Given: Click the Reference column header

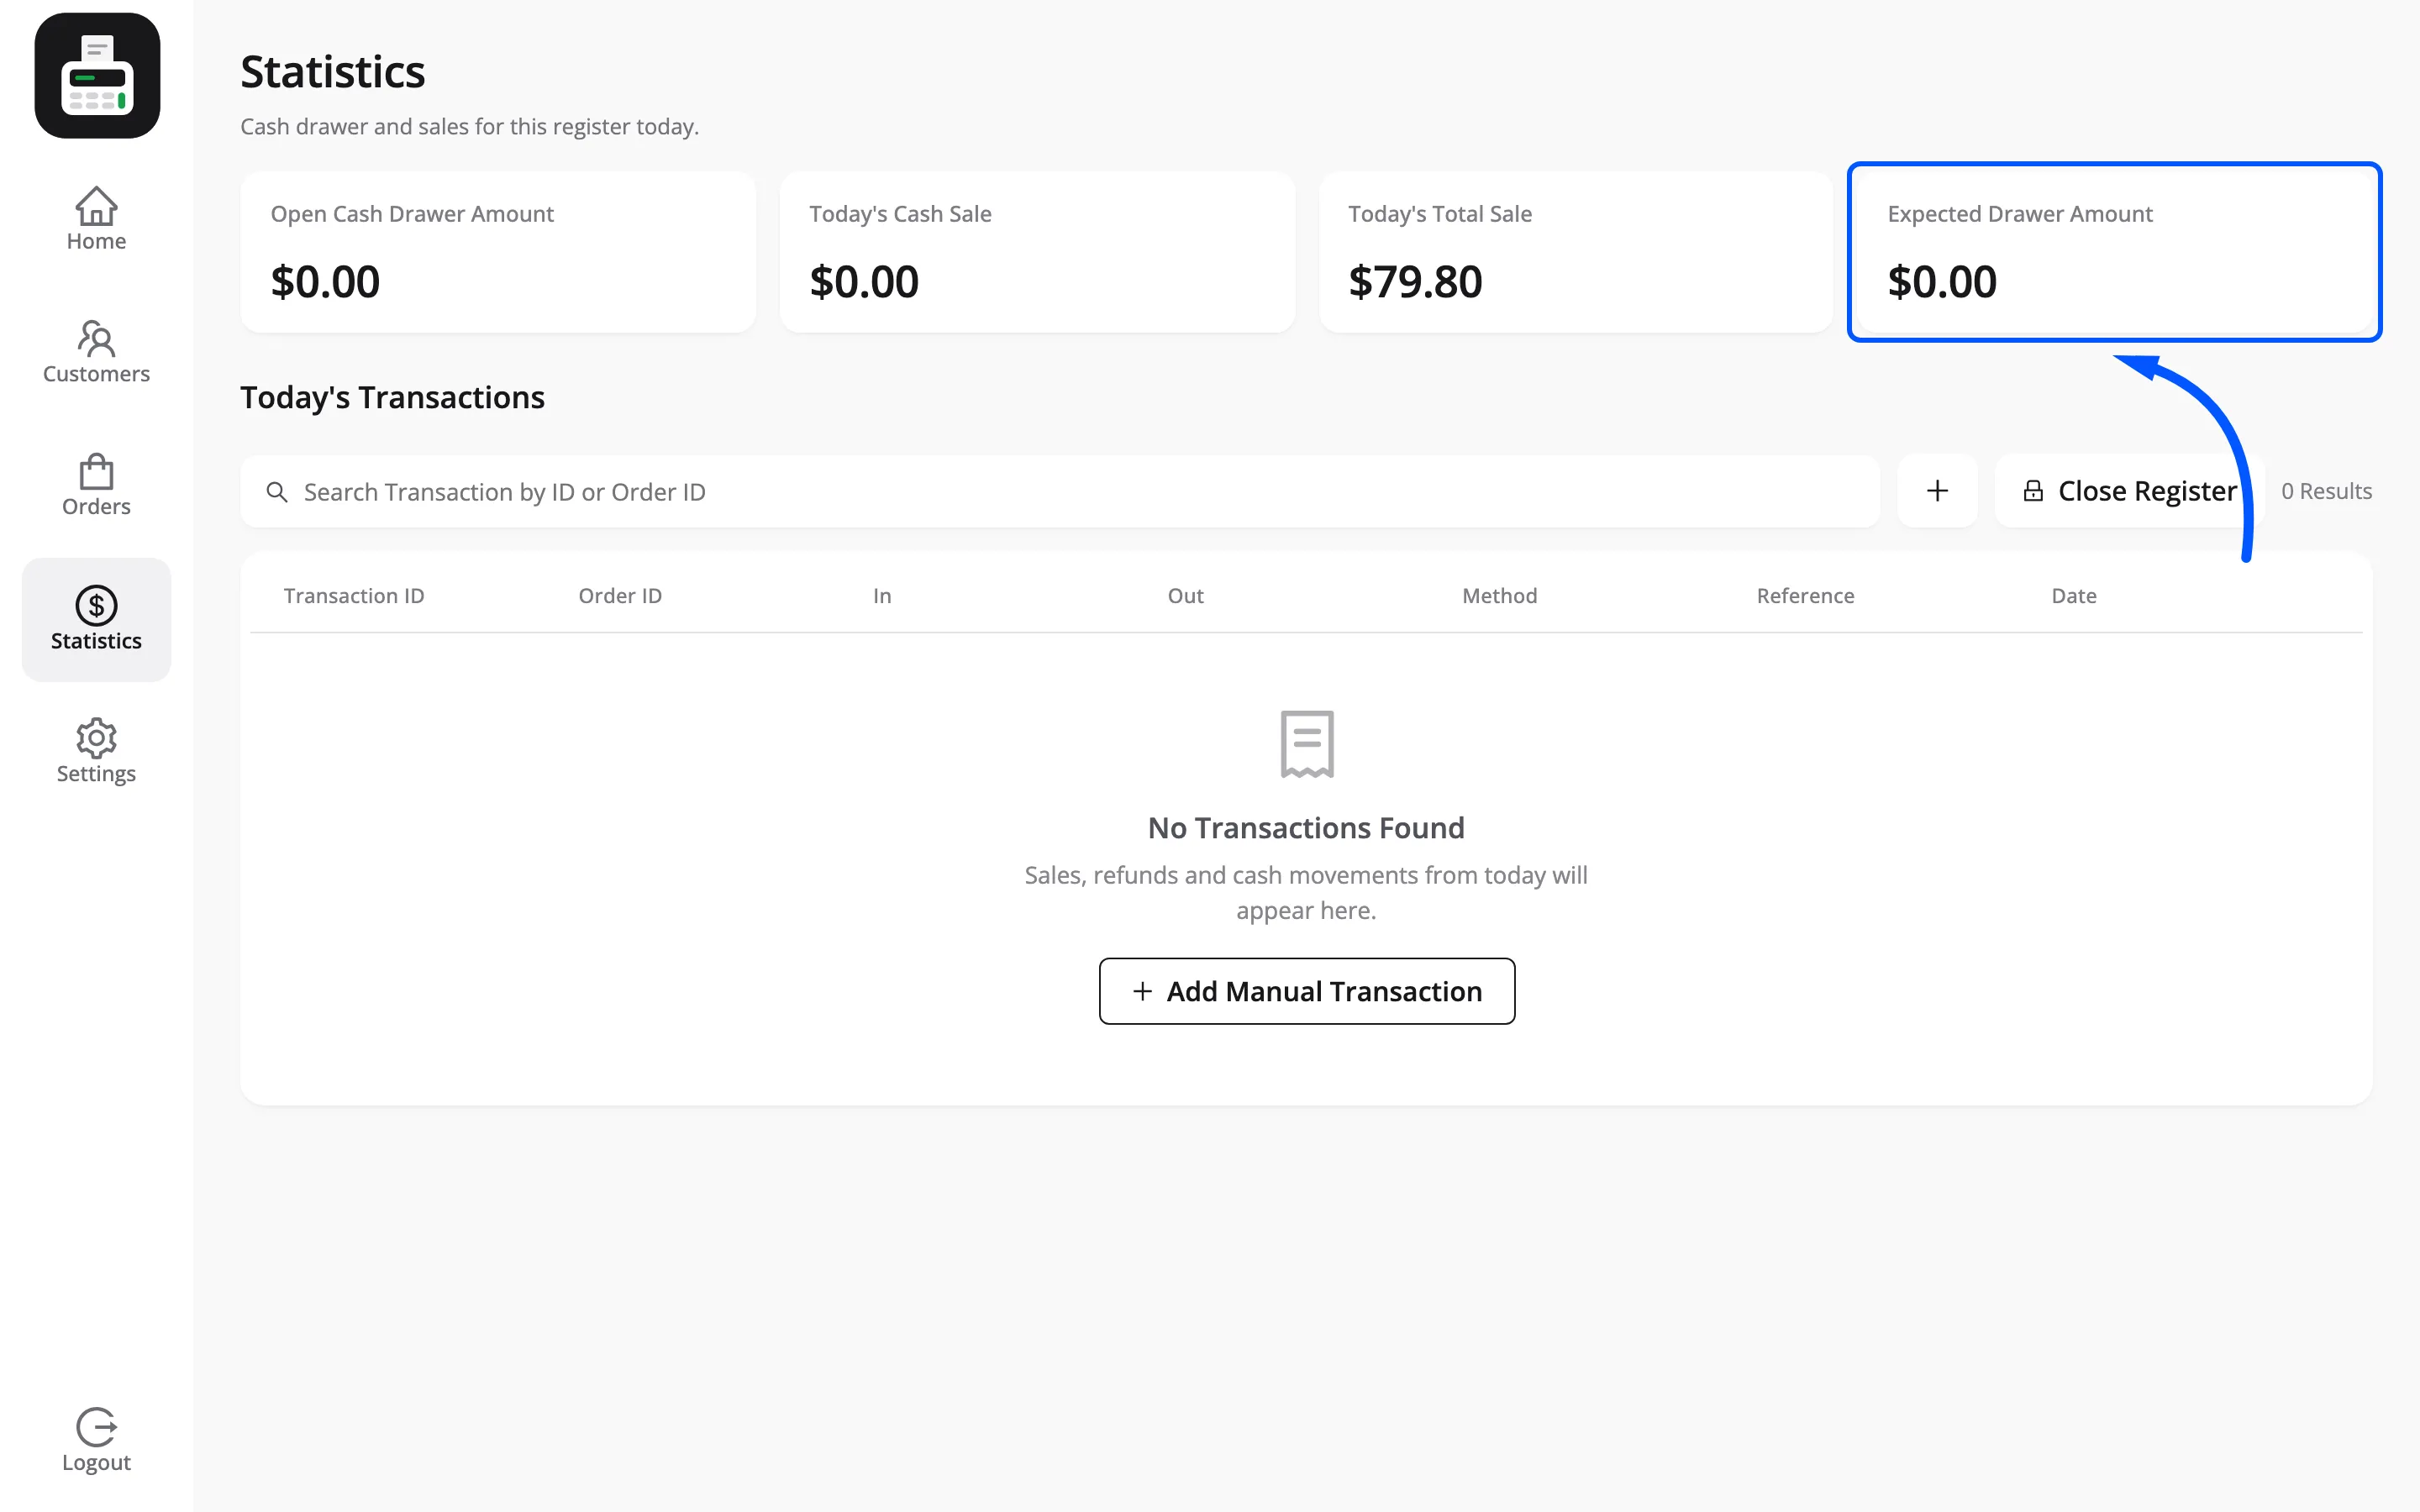Looking at the screenshot, I should click(1805, 596).
